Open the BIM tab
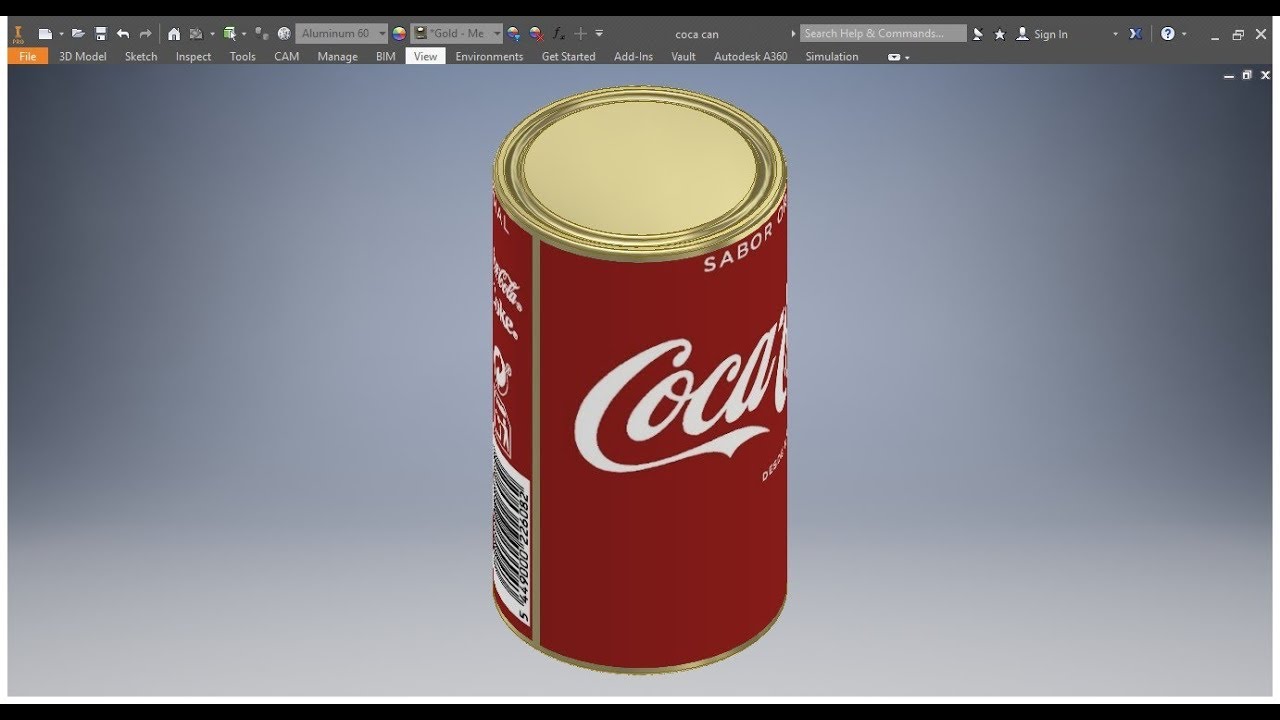 coord(386,57)
